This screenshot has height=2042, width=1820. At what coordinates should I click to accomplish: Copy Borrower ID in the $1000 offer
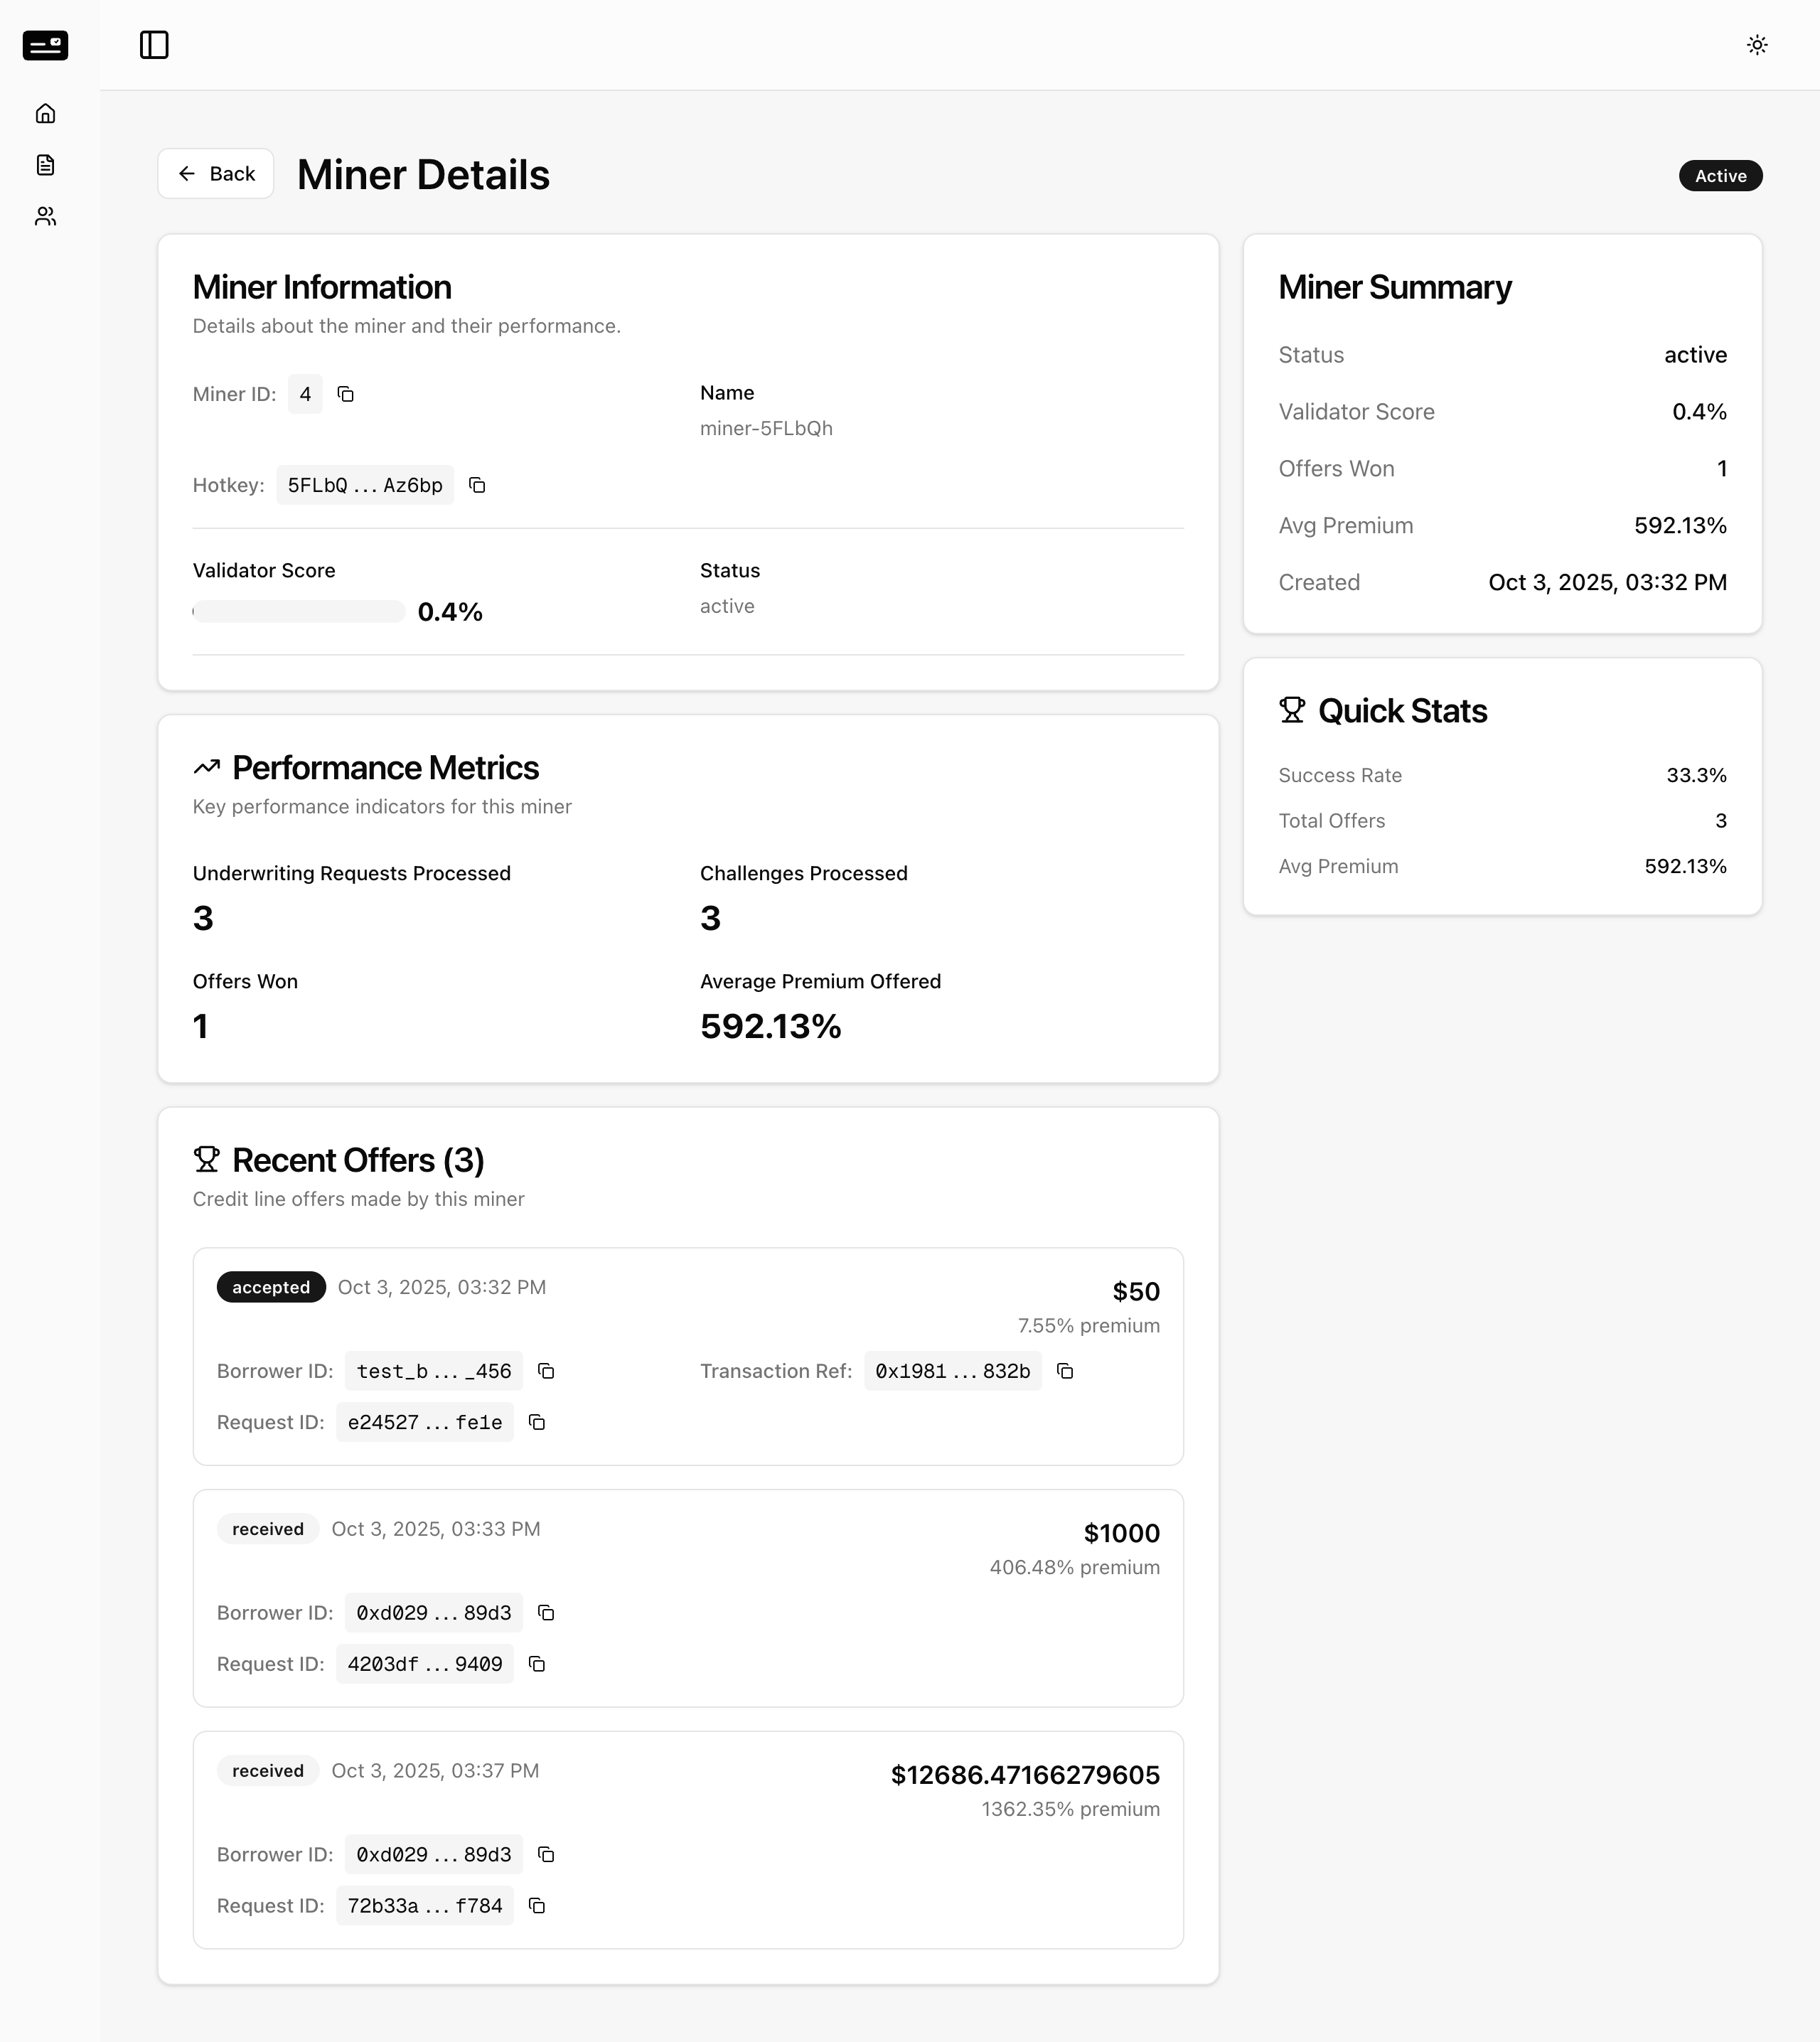click(546, 1613)
